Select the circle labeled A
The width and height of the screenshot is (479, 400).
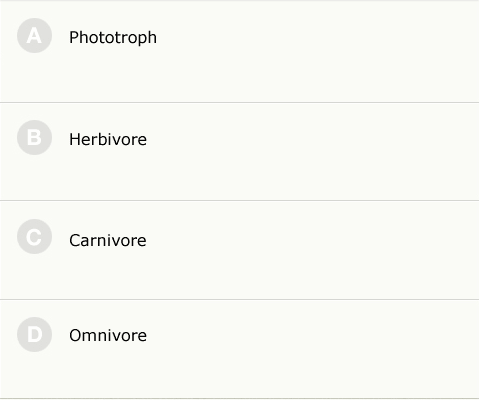[x=34, y=36]
